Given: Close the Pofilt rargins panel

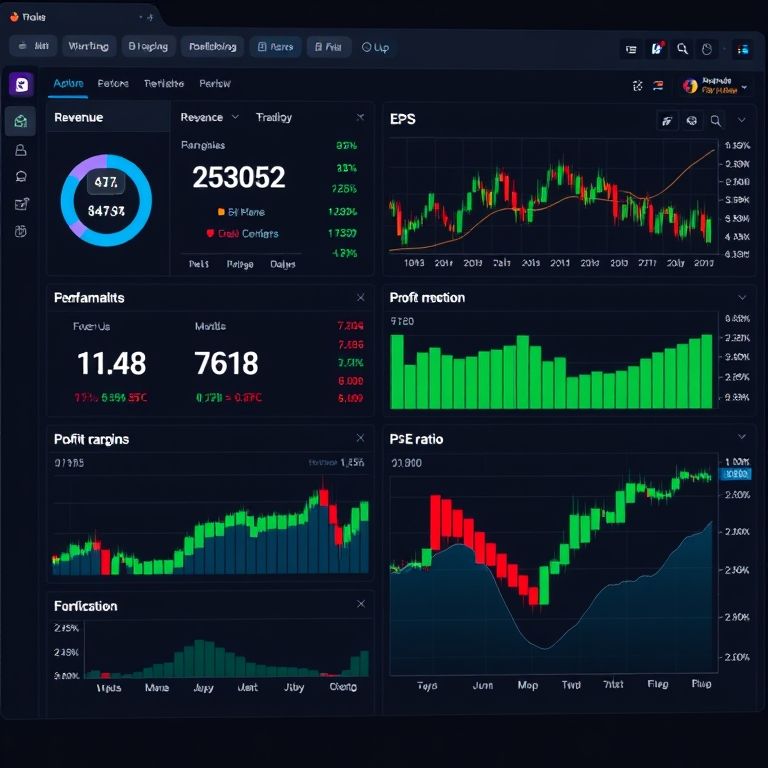Looking at the screenshot, I should 360,438.
